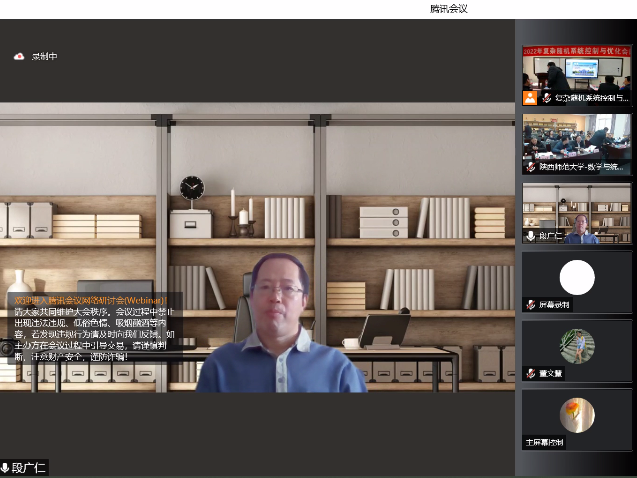The width and height of the screenshot is (637, 478).
Task: Click muted mic icon on 屏幕录制 tile
Action: pos(532,304)
